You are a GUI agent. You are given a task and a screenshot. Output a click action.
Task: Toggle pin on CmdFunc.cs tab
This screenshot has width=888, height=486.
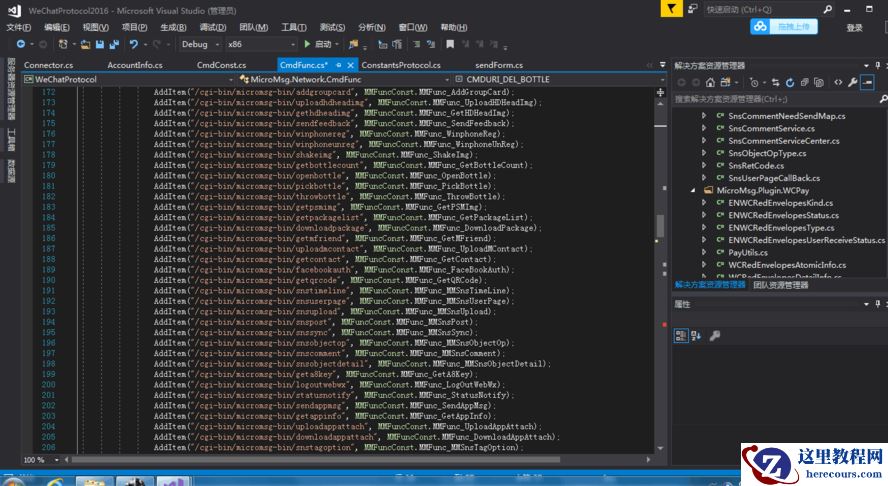337,65
